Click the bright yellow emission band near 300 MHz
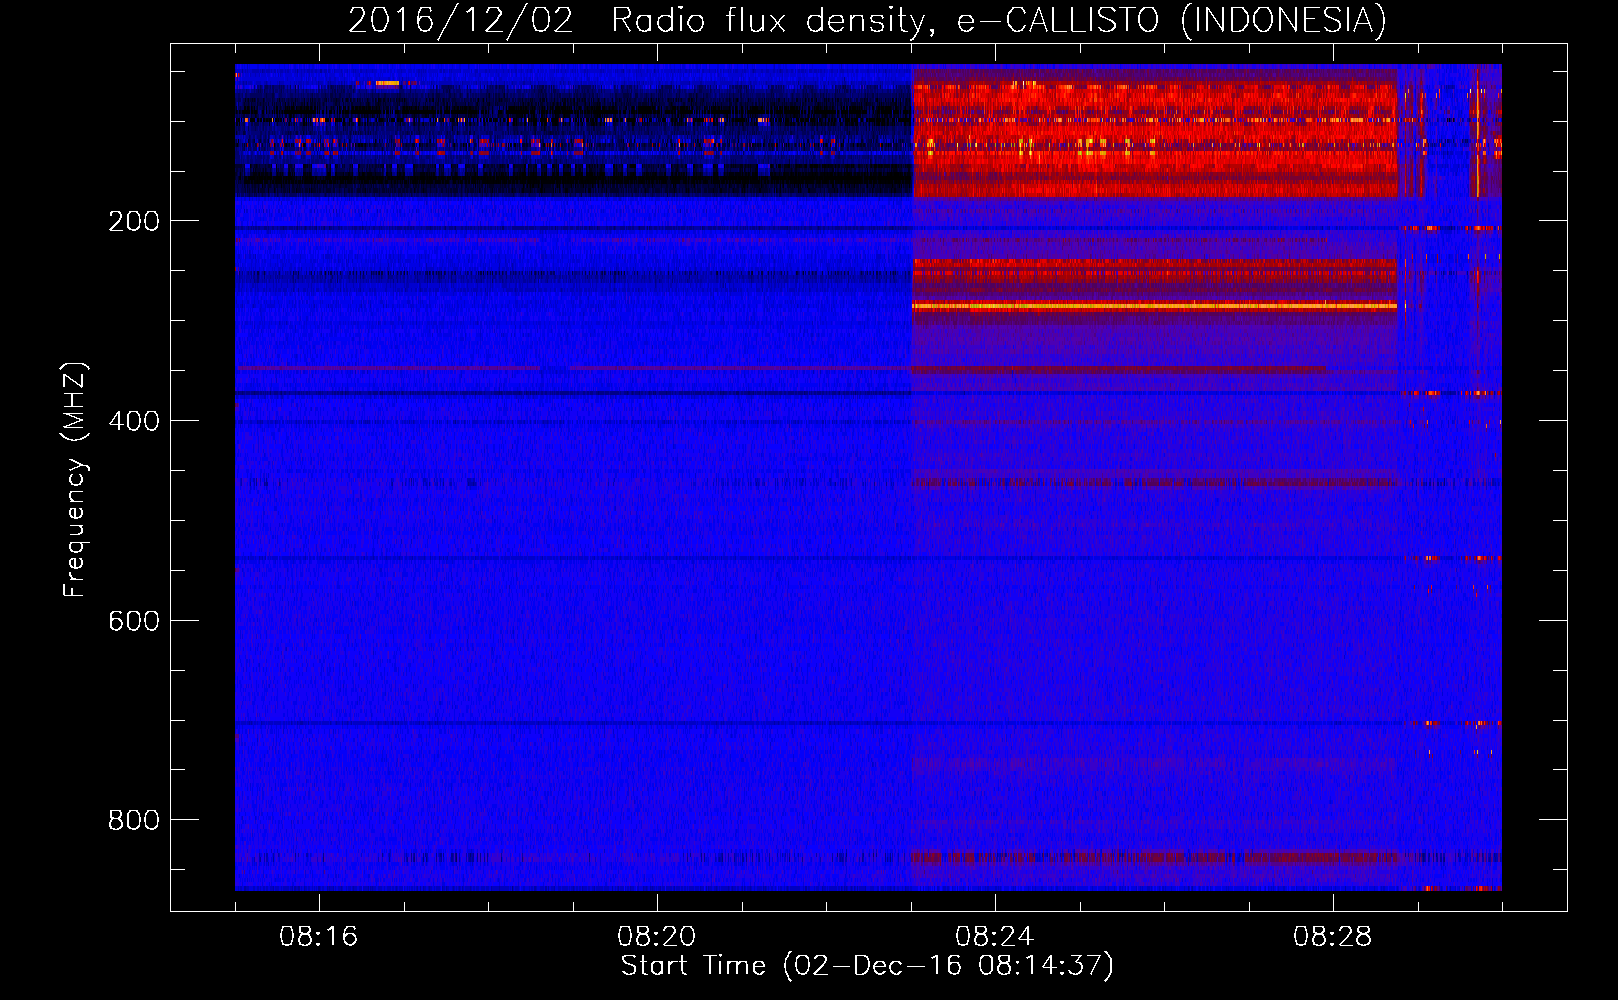The width and height of the screenshot is (1618, 1000). coord(1154,306)
